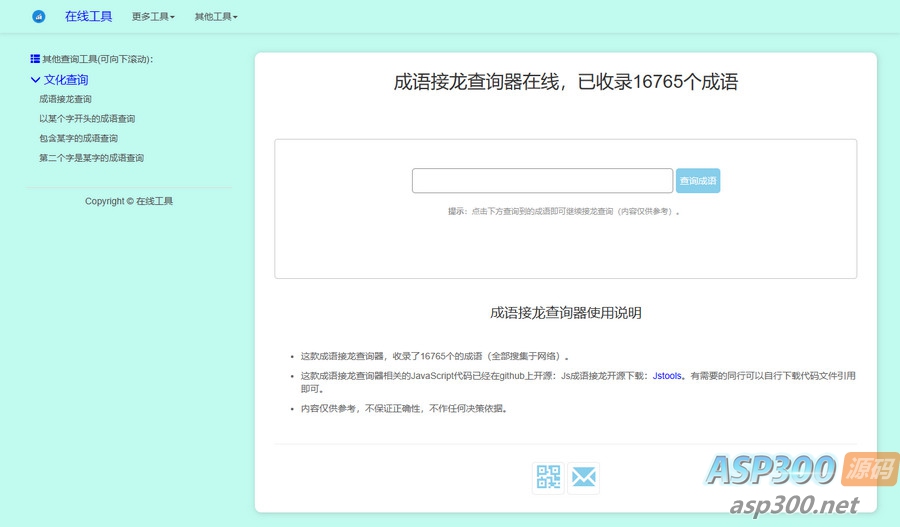Go to 以某个字开头的成语查询

coord(87,119)
